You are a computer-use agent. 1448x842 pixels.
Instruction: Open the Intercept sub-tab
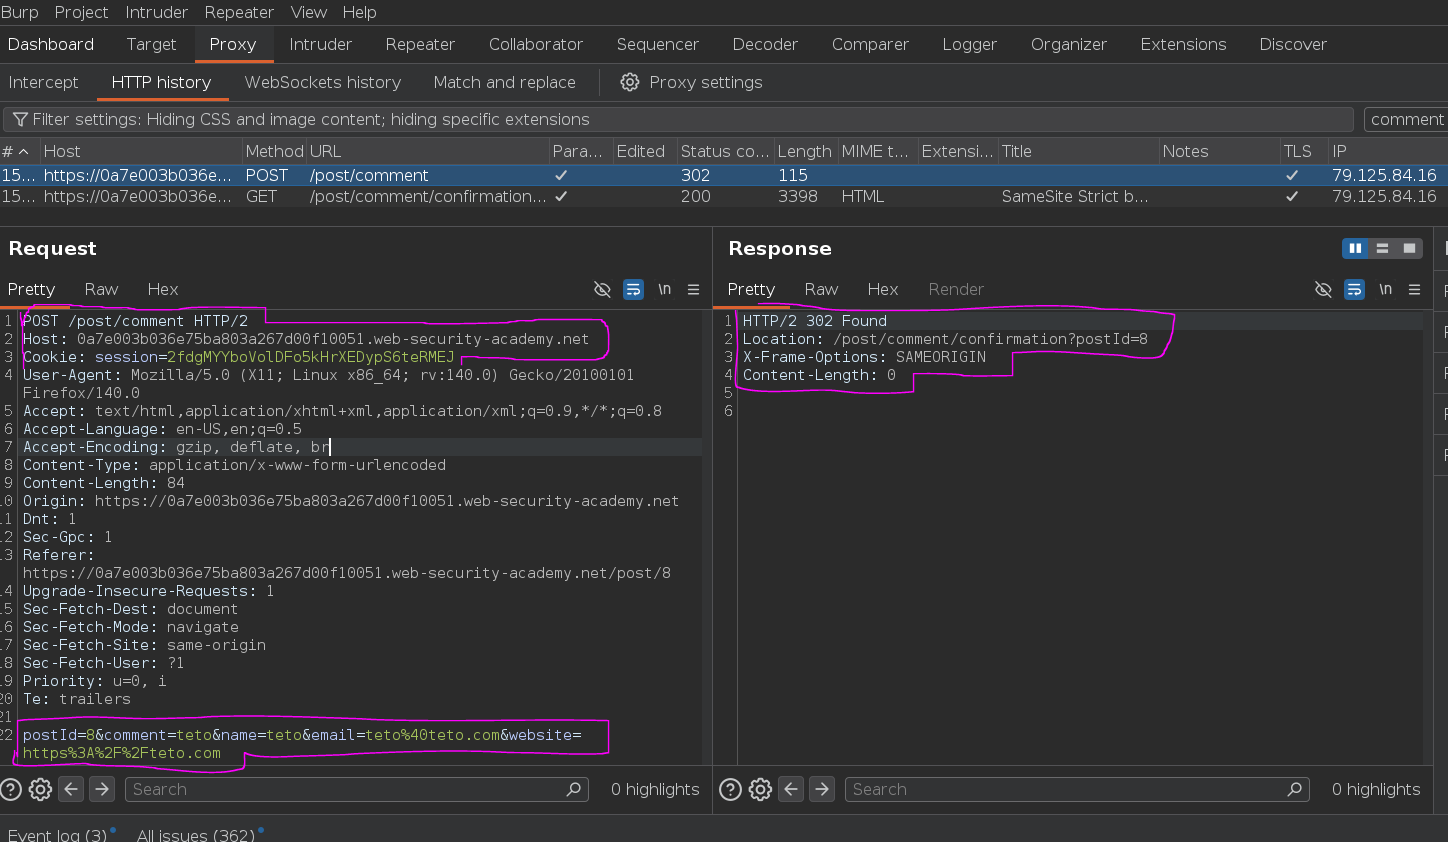click(43, 82)
